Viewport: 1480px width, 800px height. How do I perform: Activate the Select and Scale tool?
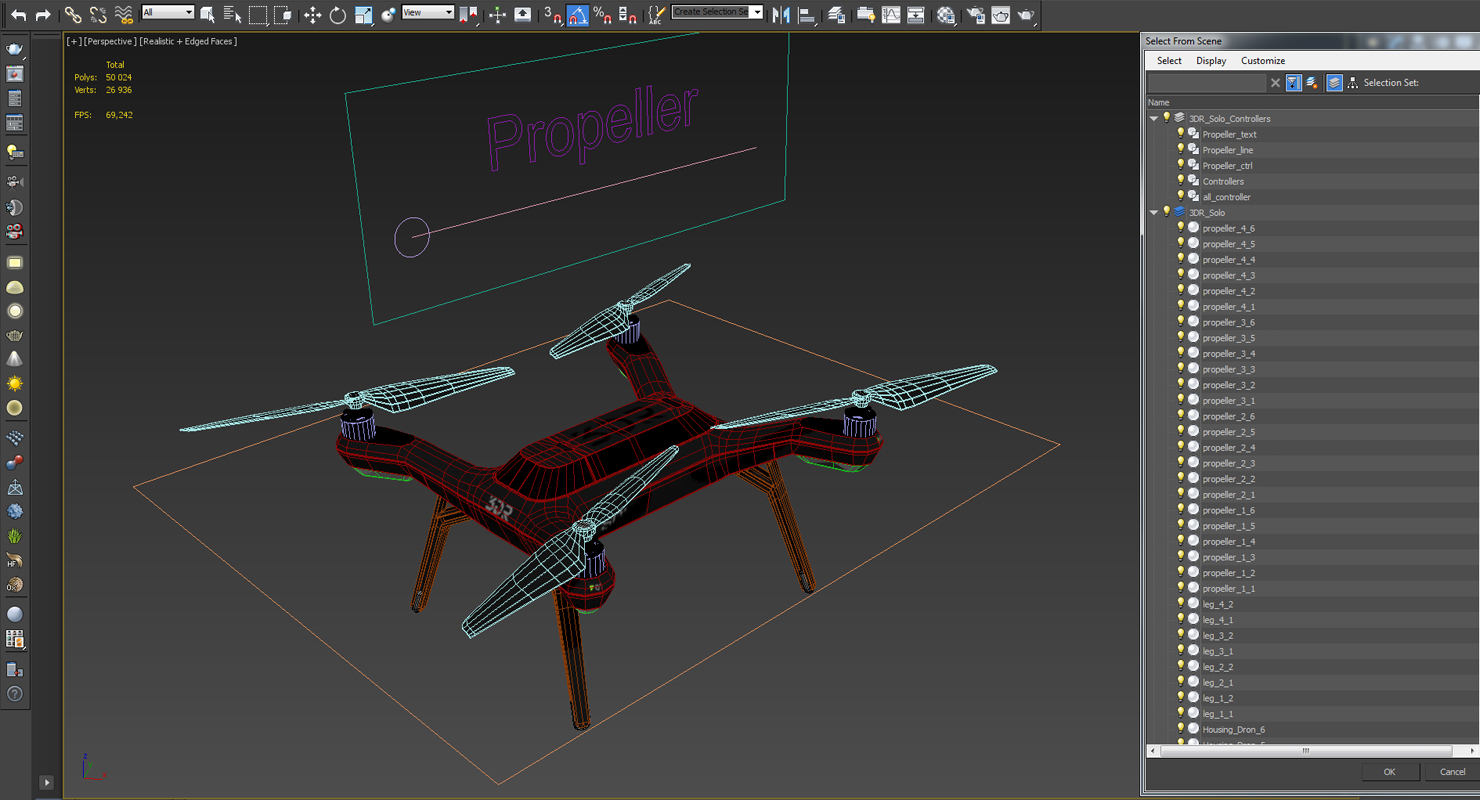(363, 14)
